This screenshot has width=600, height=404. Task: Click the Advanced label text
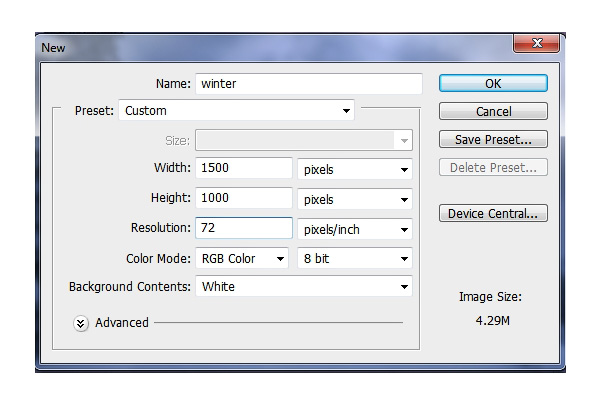(x=122, y=323)
